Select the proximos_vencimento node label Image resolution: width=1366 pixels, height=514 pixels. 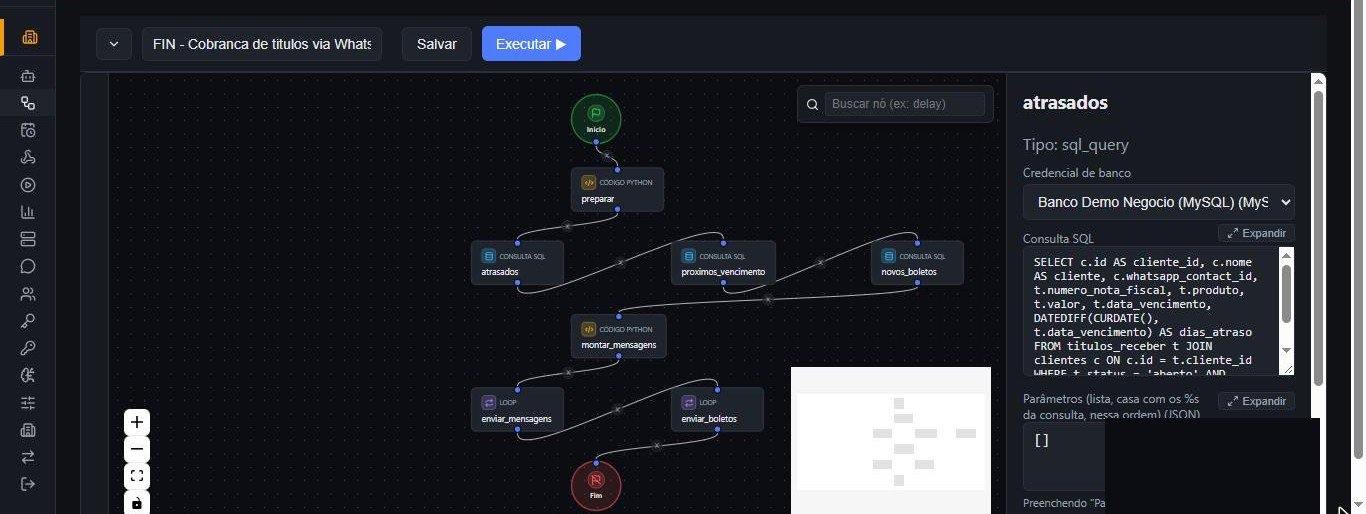[723, 272]
